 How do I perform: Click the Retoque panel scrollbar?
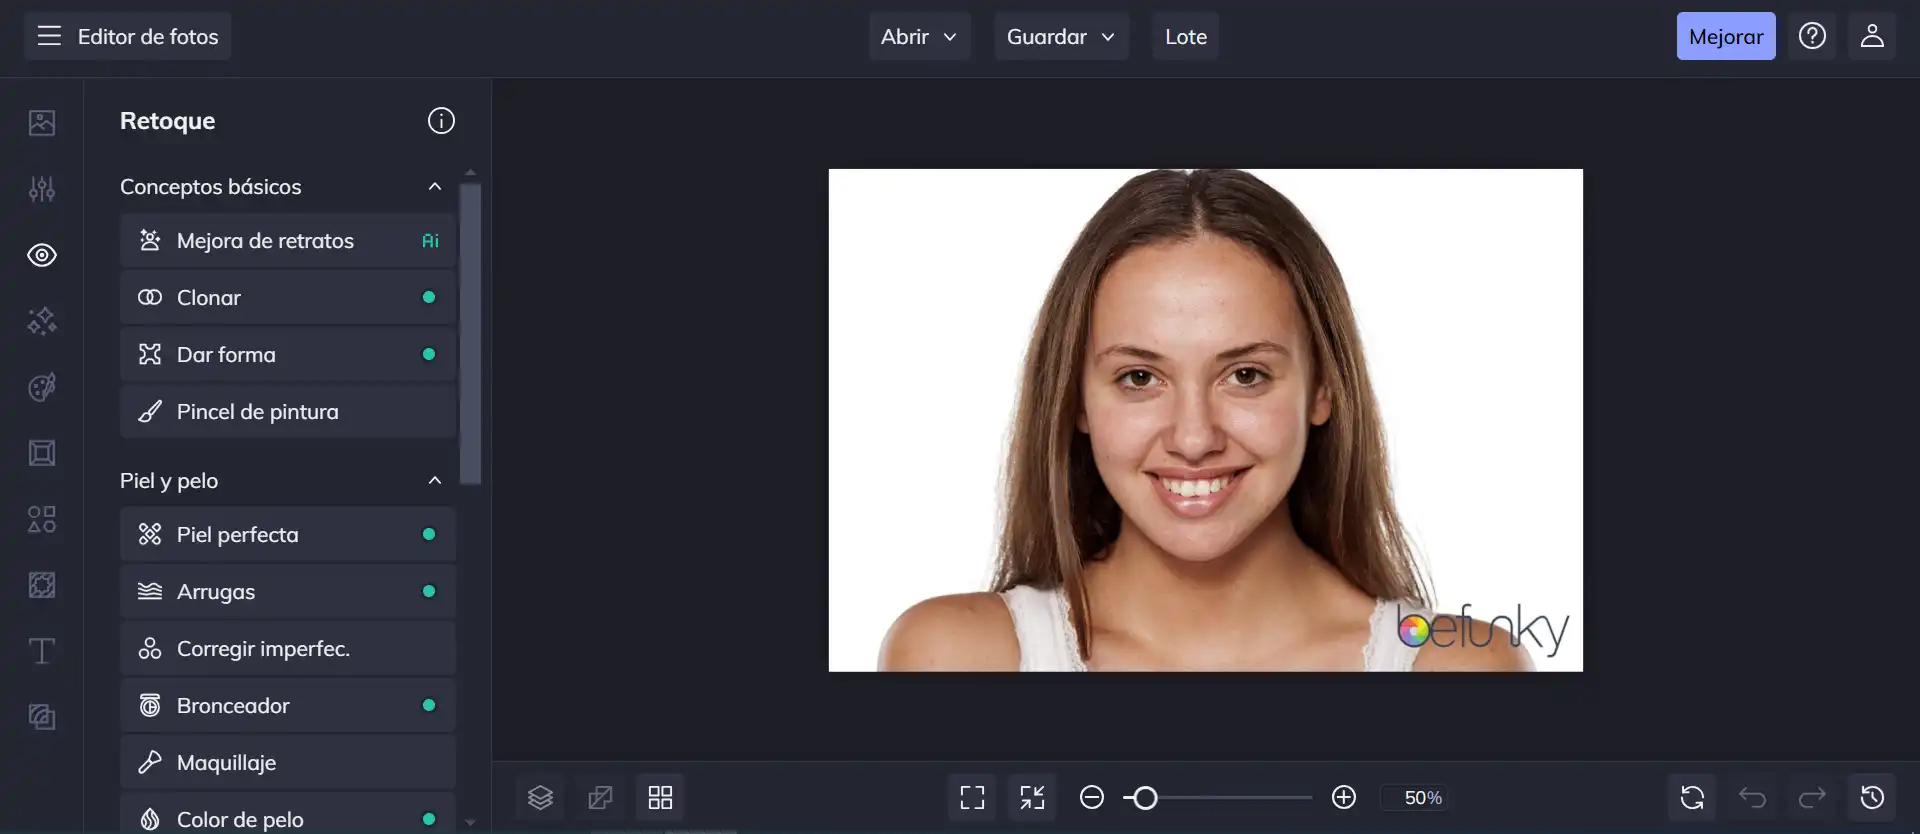point(470,334)
